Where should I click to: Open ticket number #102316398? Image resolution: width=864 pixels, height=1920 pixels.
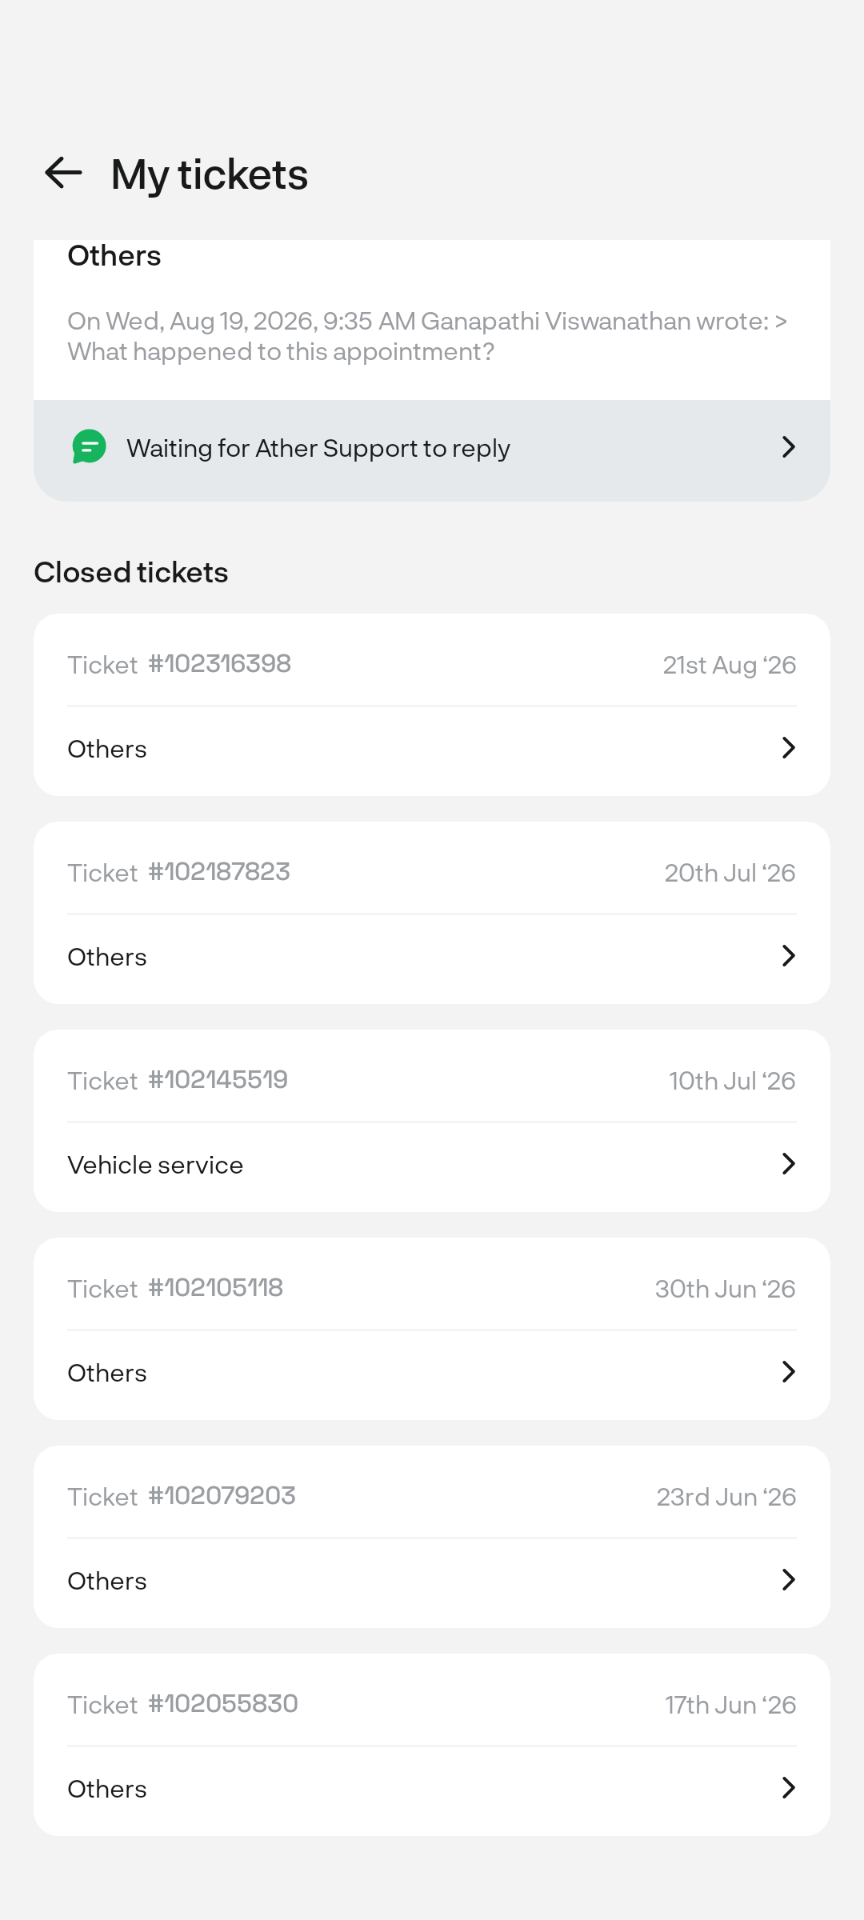[220, 664]
